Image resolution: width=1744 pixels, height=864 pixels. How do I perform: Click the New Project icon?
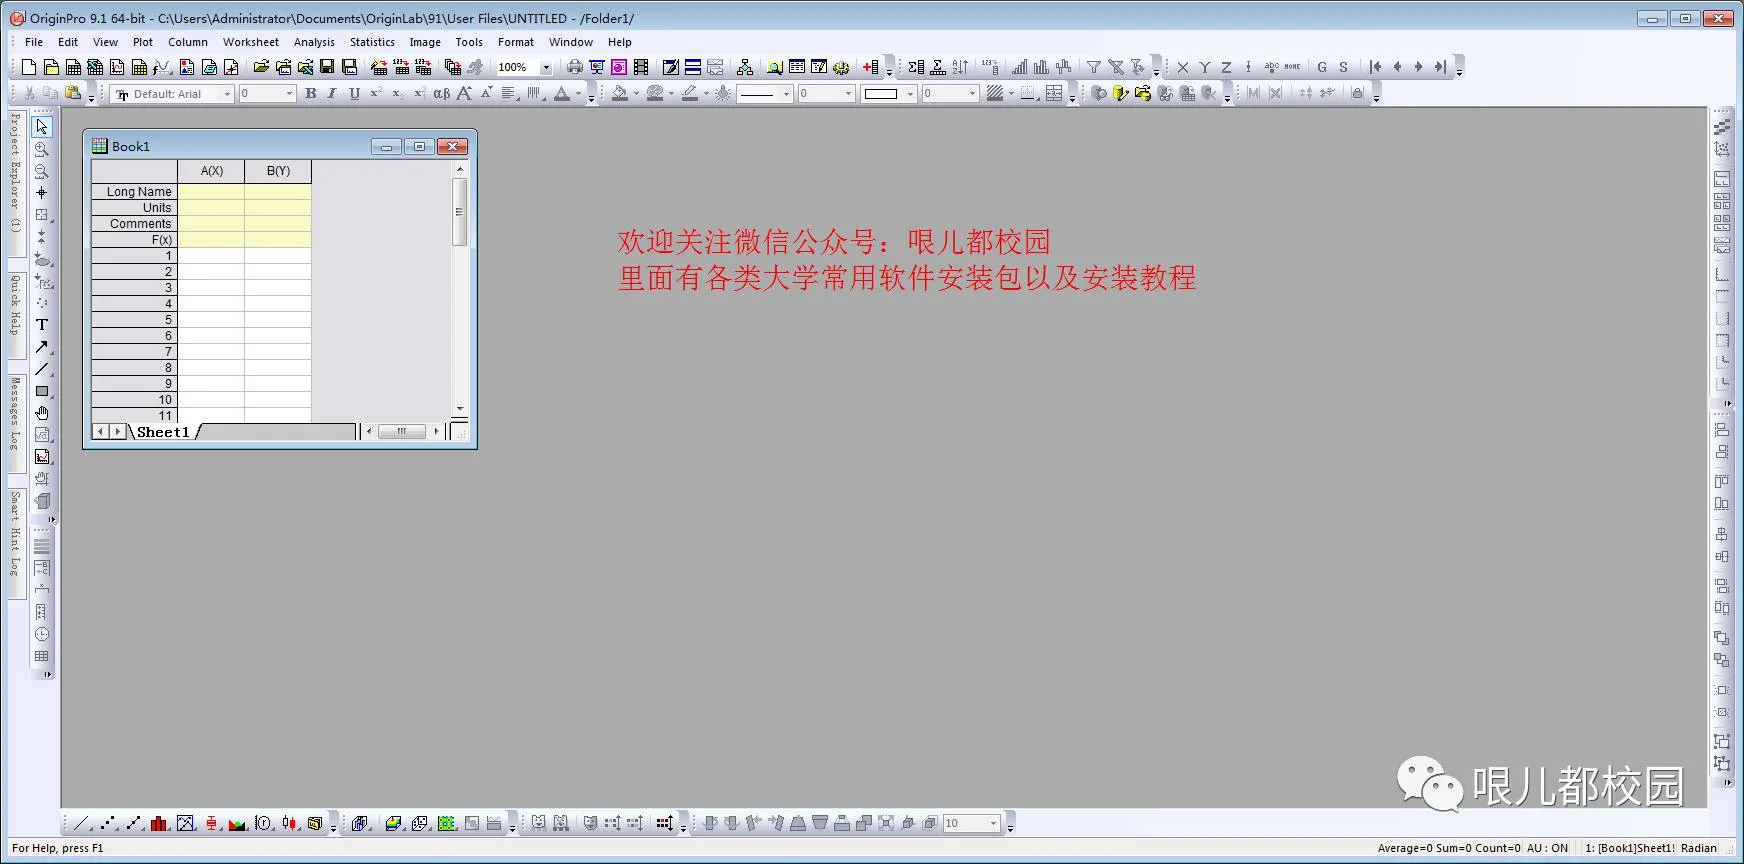point(29,67)
